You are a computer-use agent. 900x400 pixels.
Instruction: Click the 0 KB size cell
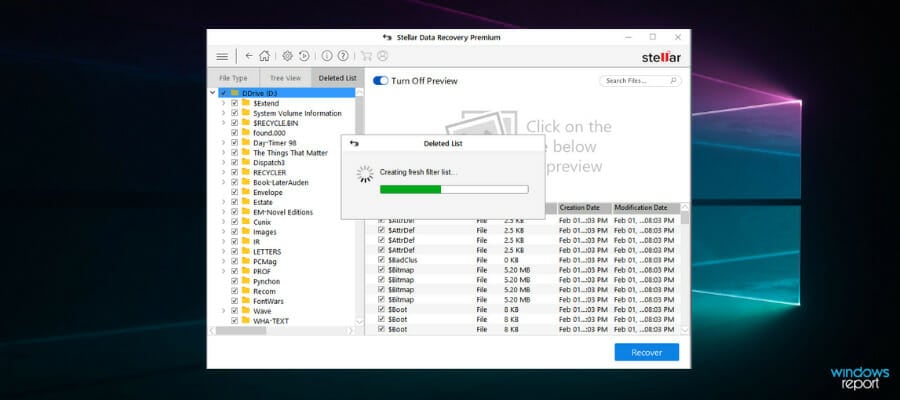[512, 259]
